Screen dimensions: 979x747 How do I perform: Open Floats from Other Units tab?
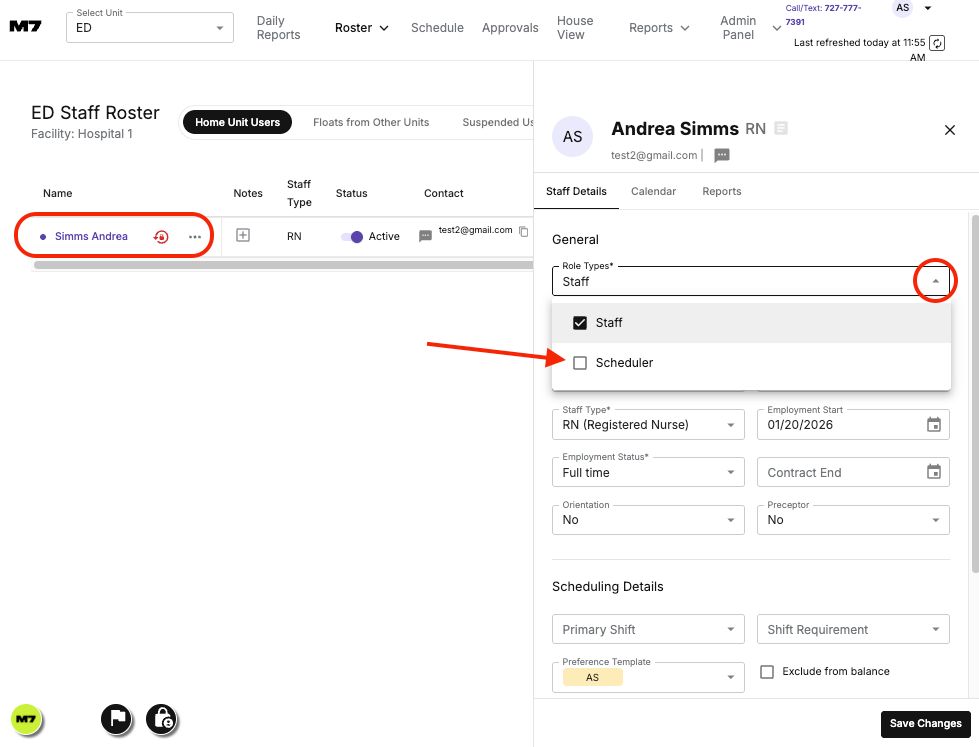click(x=371, y=122)
